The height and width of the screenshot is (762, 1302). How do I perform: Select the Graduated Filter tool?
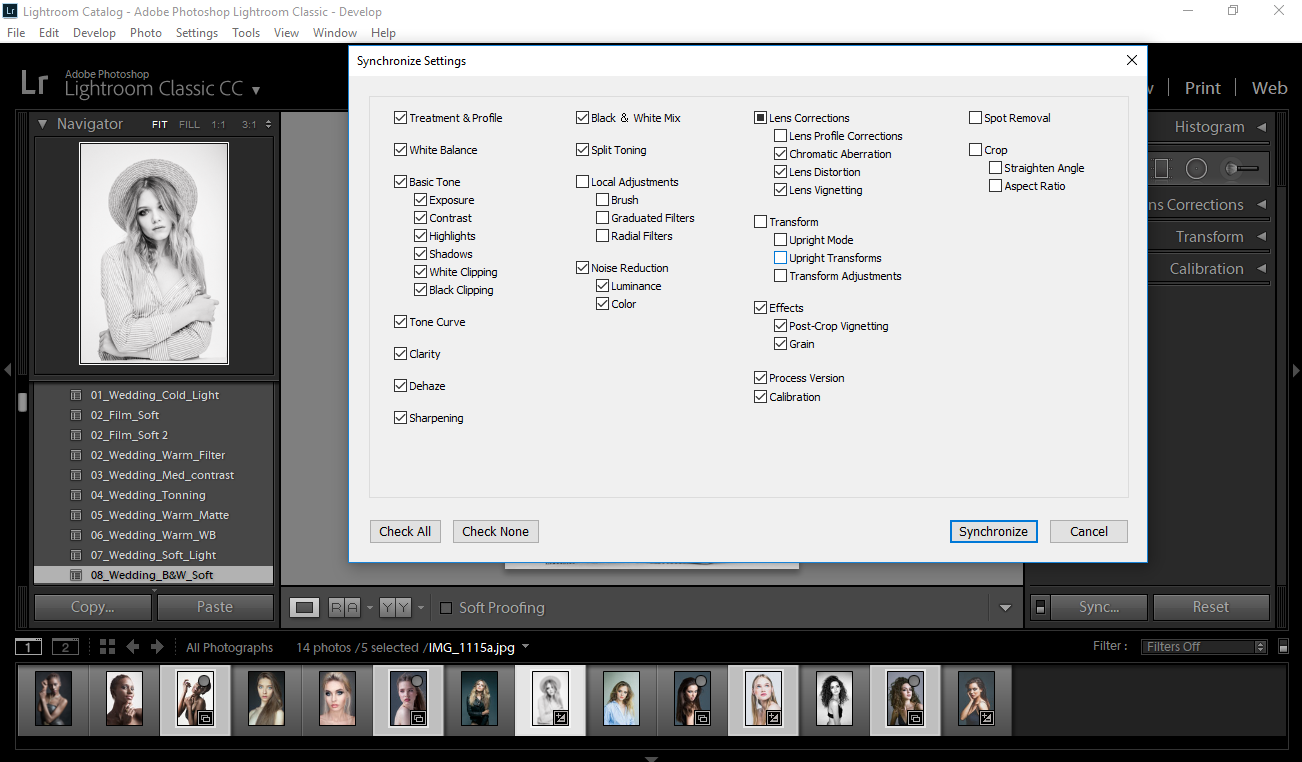coord(1162,168)
